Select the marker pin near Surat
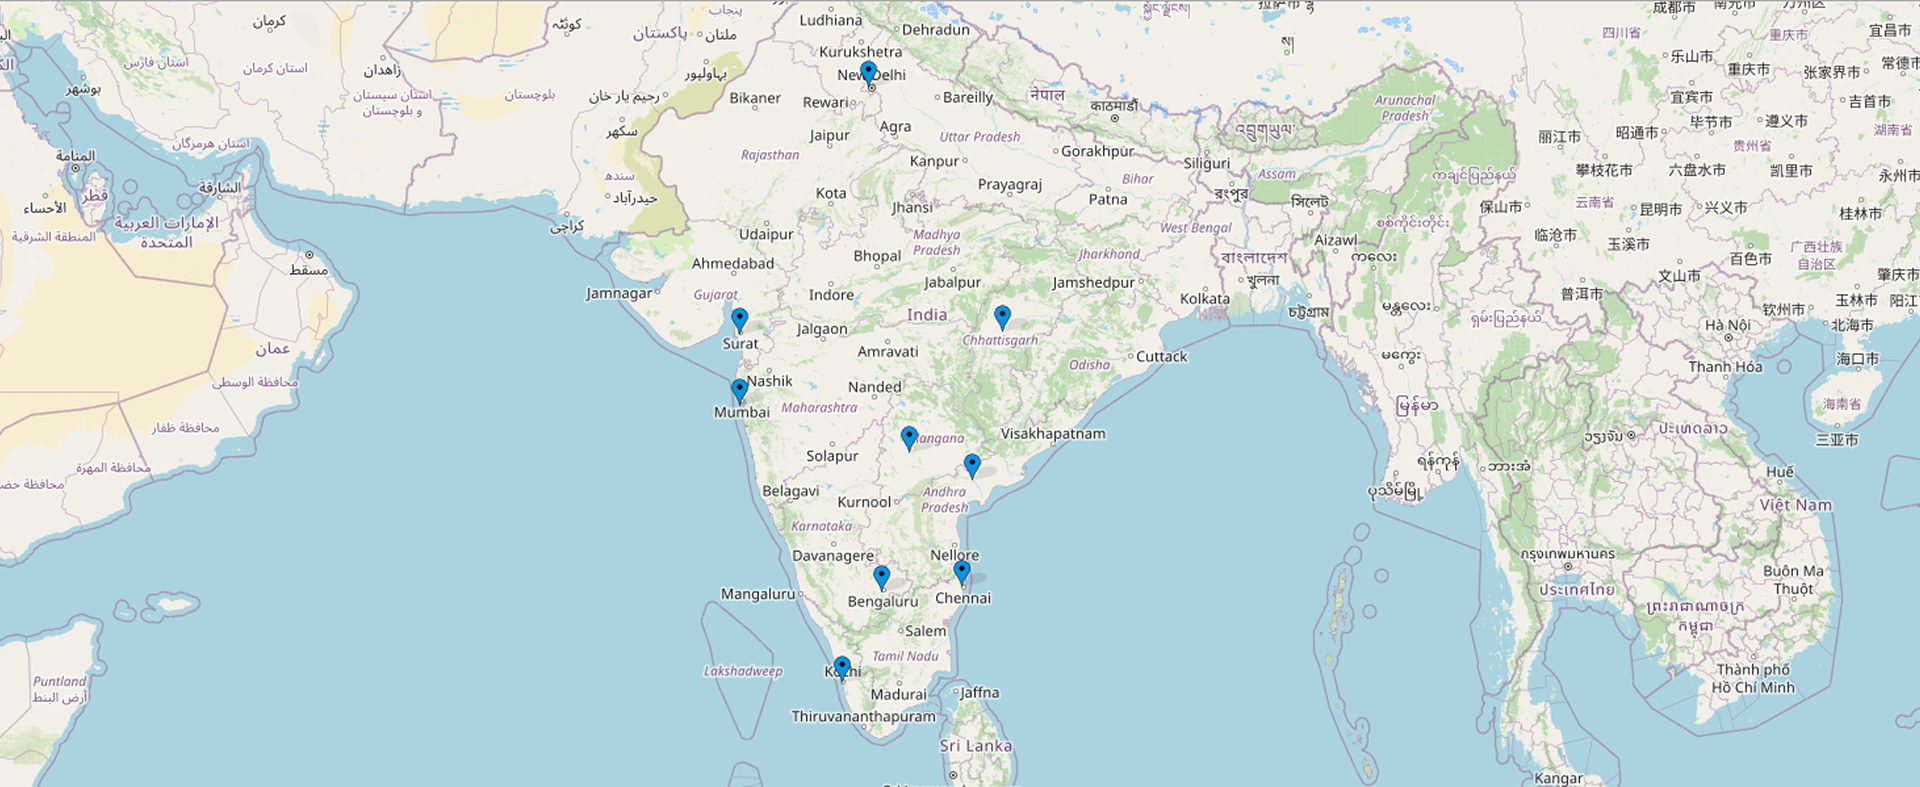The image size is (1920, 787). click(x=739, y=320)
